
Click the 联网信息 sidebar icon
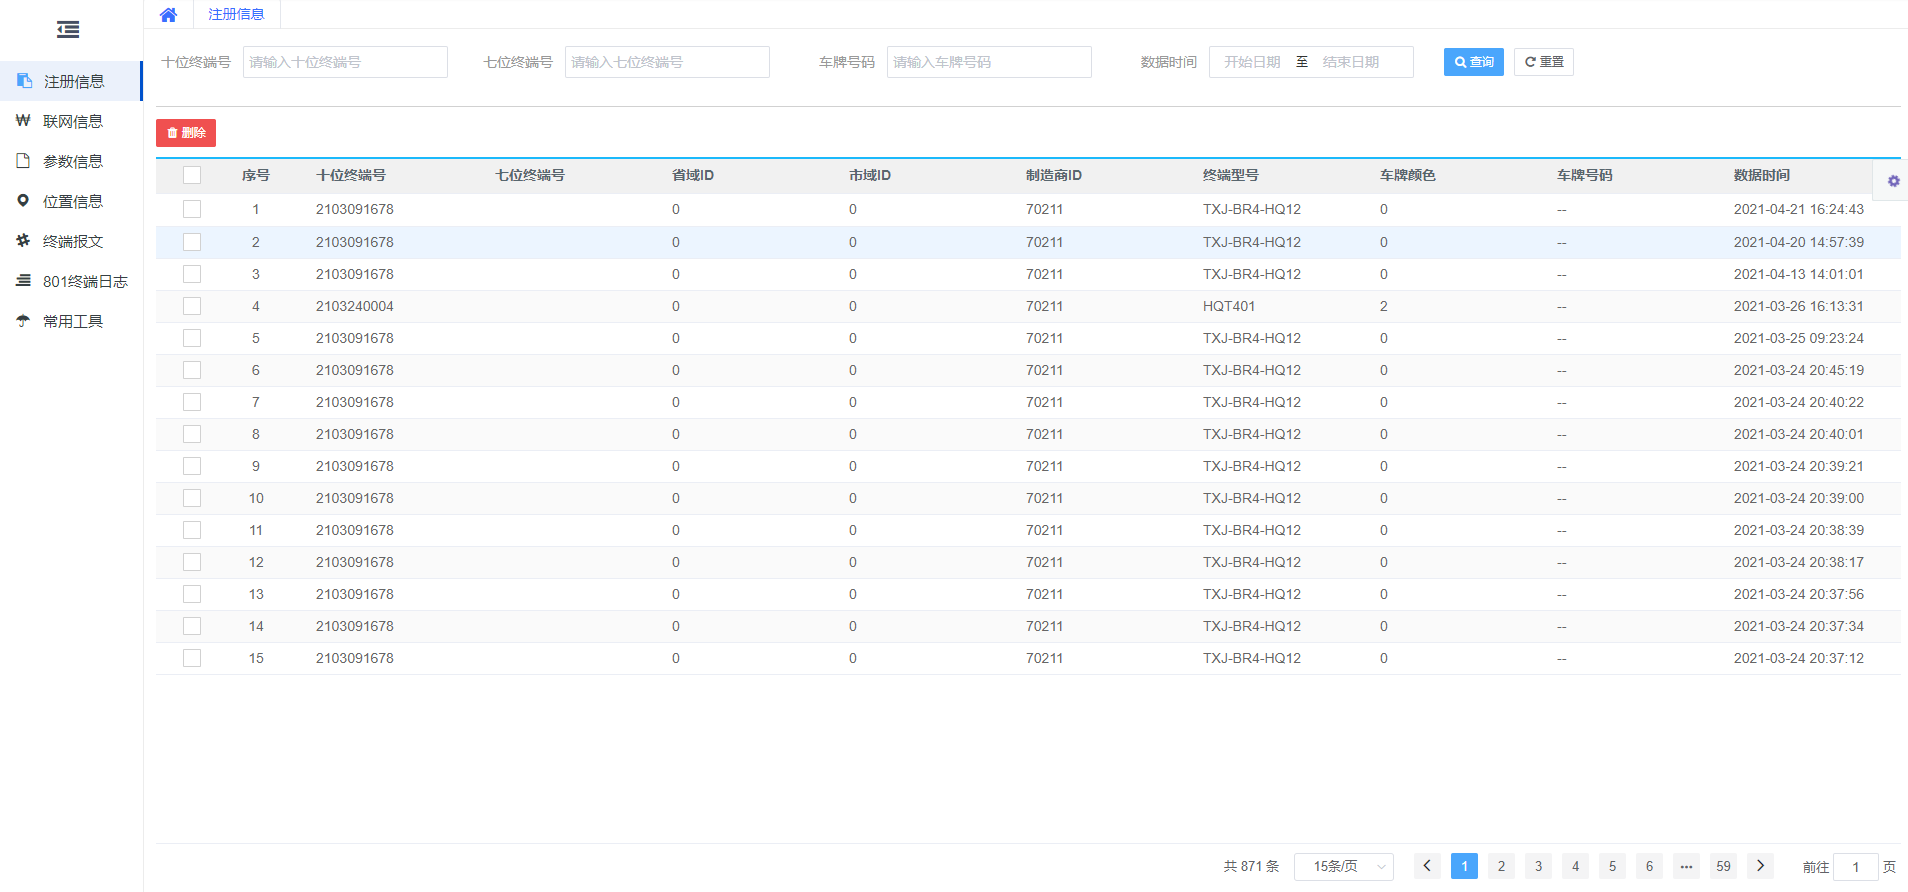point(23,120)
